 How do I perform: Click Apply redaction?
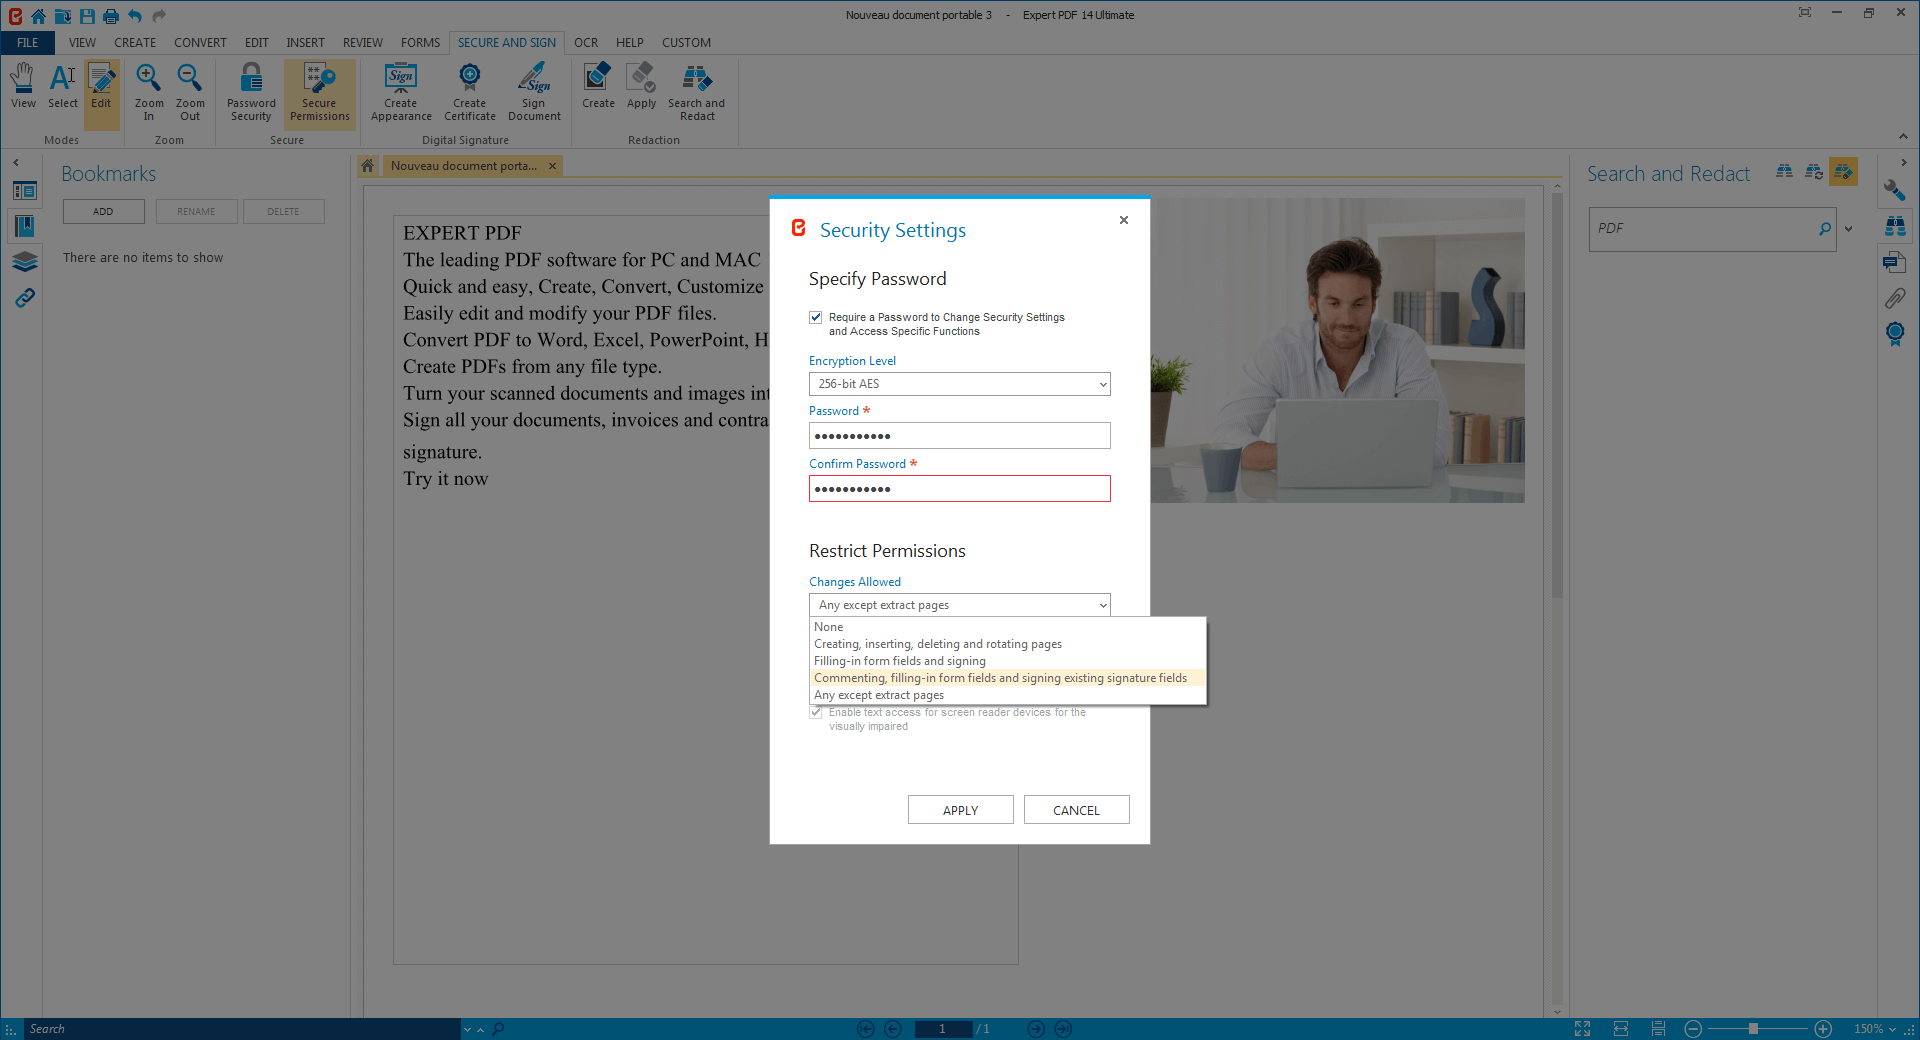pyautogui.click(x=641, y=86)
